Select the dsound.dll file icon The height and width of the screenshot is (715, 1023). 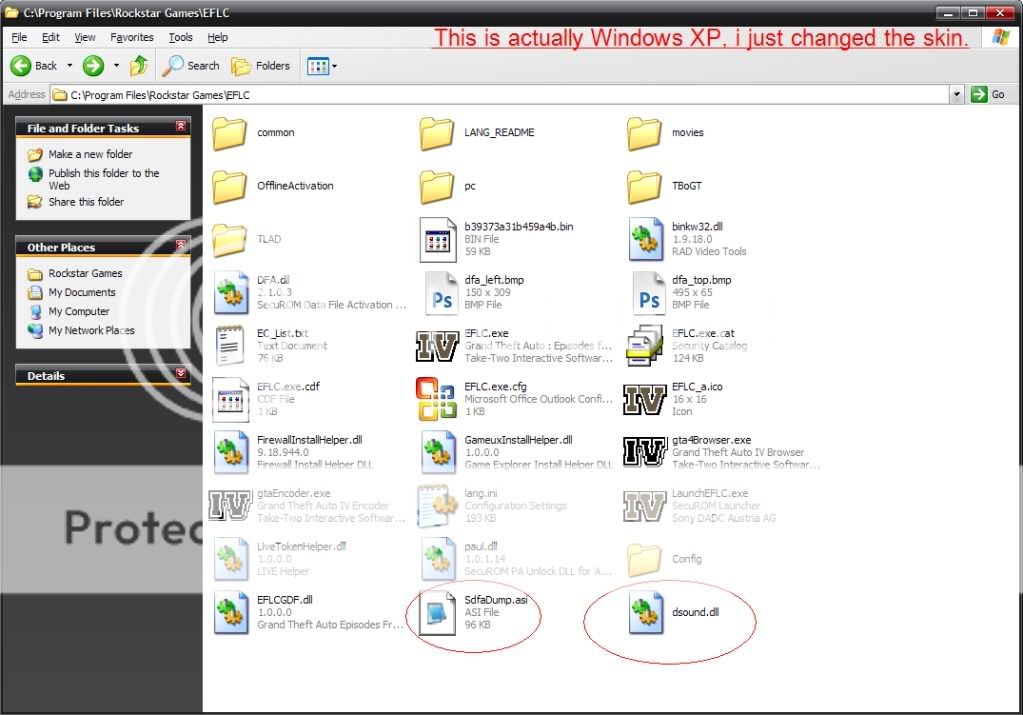coord(646,613)
